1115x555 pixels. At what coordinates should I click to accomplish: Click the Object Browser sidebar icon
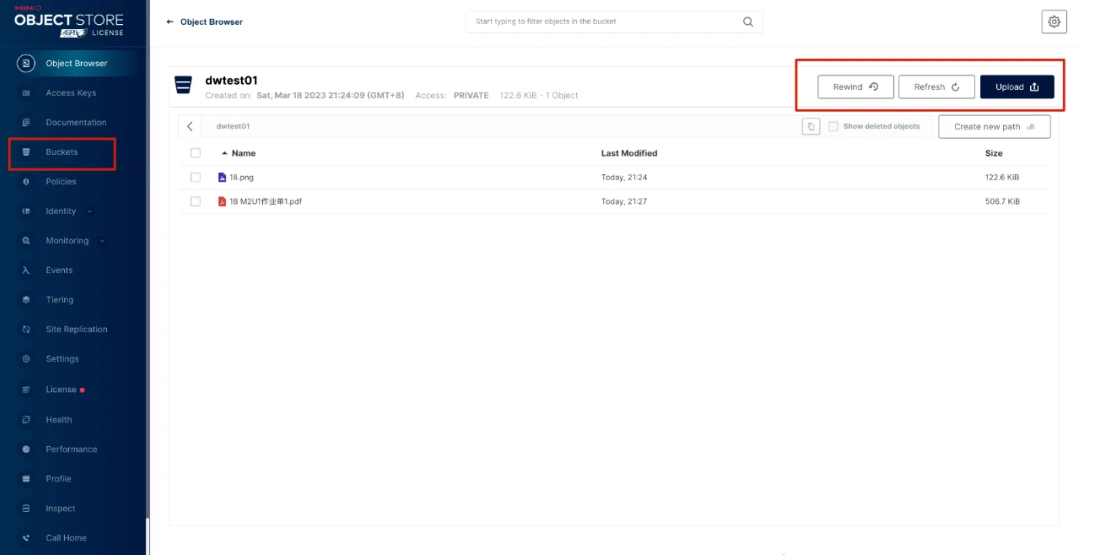point(27,64)
